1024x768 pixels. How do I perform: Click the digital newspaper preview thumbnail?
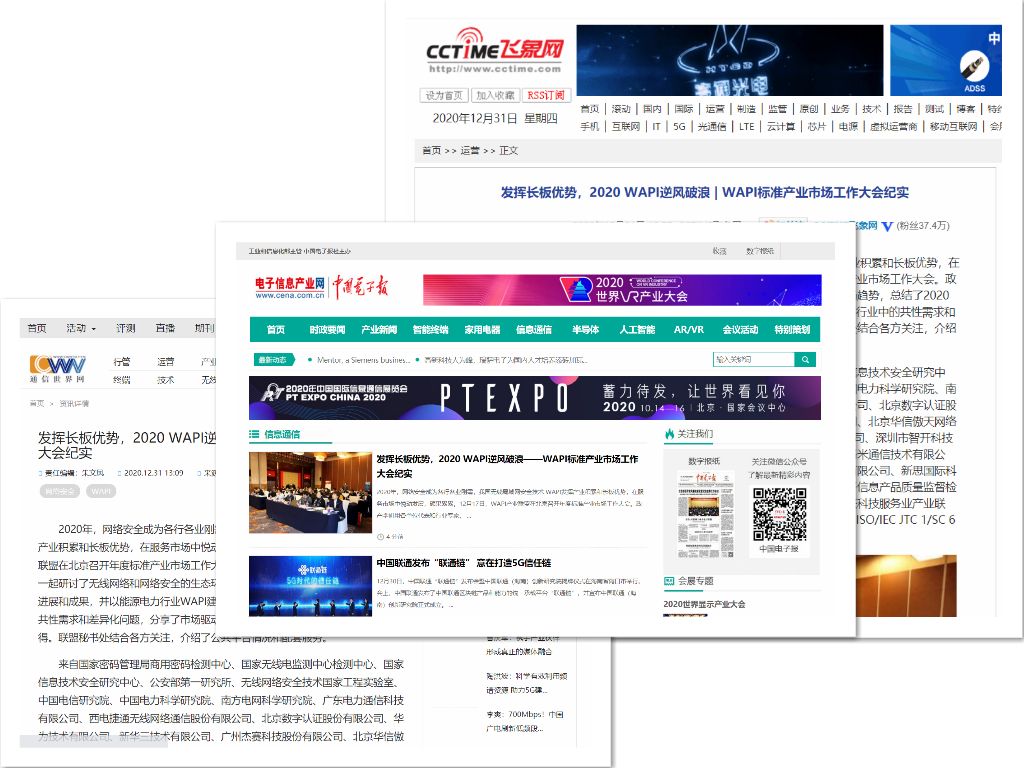[705, 513]
